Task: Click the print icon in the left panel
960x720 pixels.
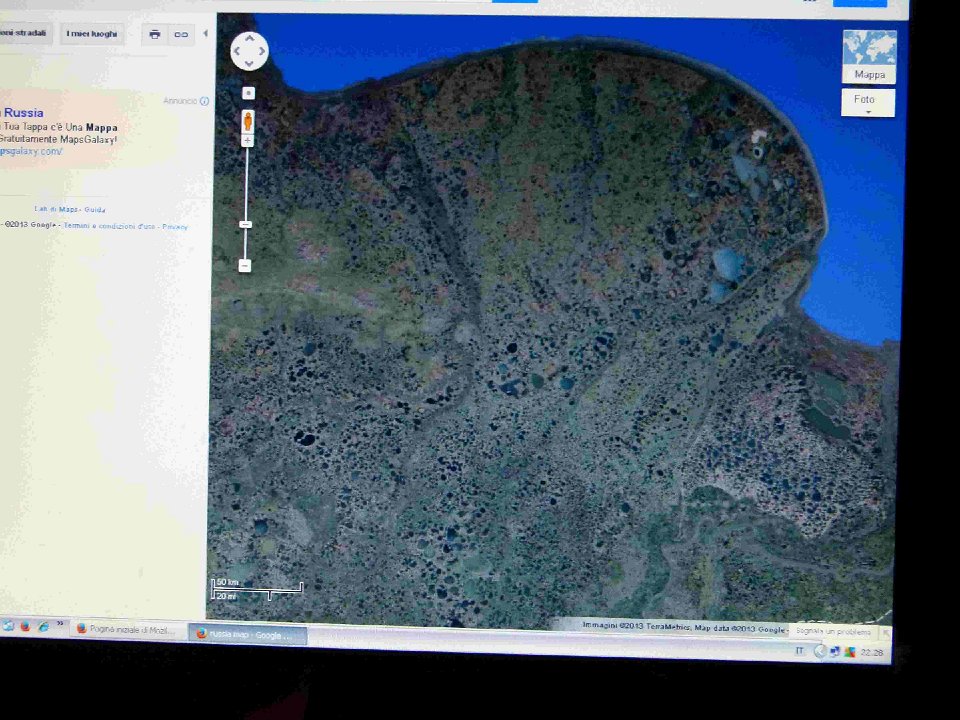Action: tap(155, 34)
